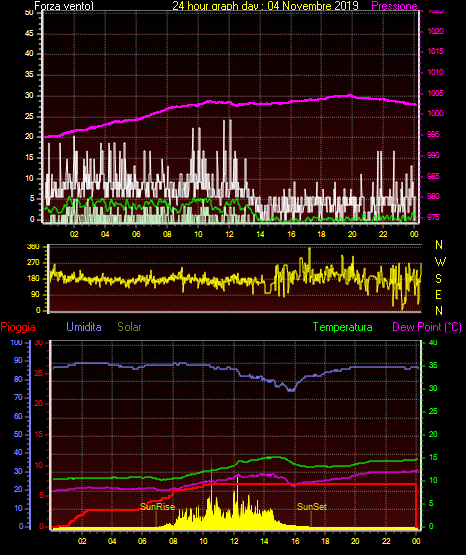Click the W wind direction letter

[440, 262]
